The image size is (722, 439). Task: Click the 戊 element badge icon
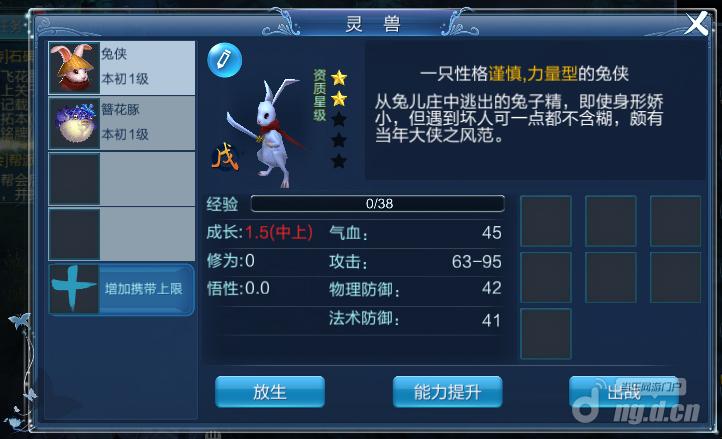(x=225, y=158)
